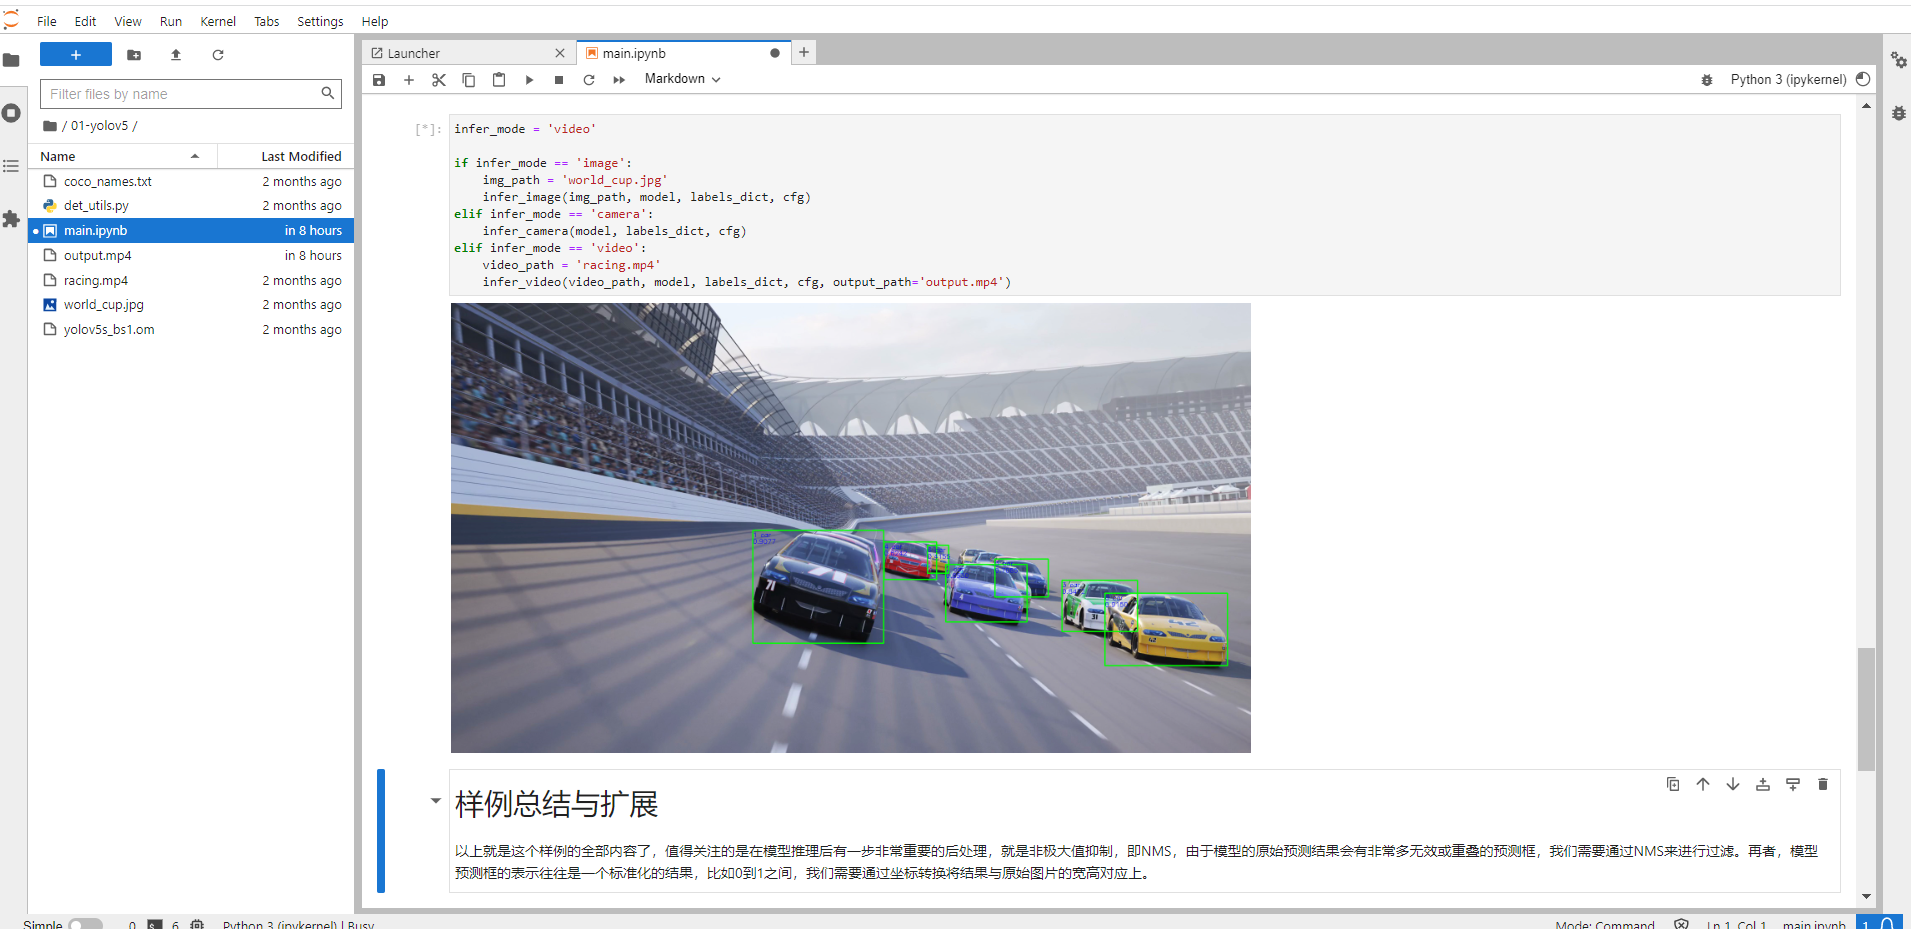Select det_utils.py in the file list
Screen dimensions: 1911x929
point(191,206)
